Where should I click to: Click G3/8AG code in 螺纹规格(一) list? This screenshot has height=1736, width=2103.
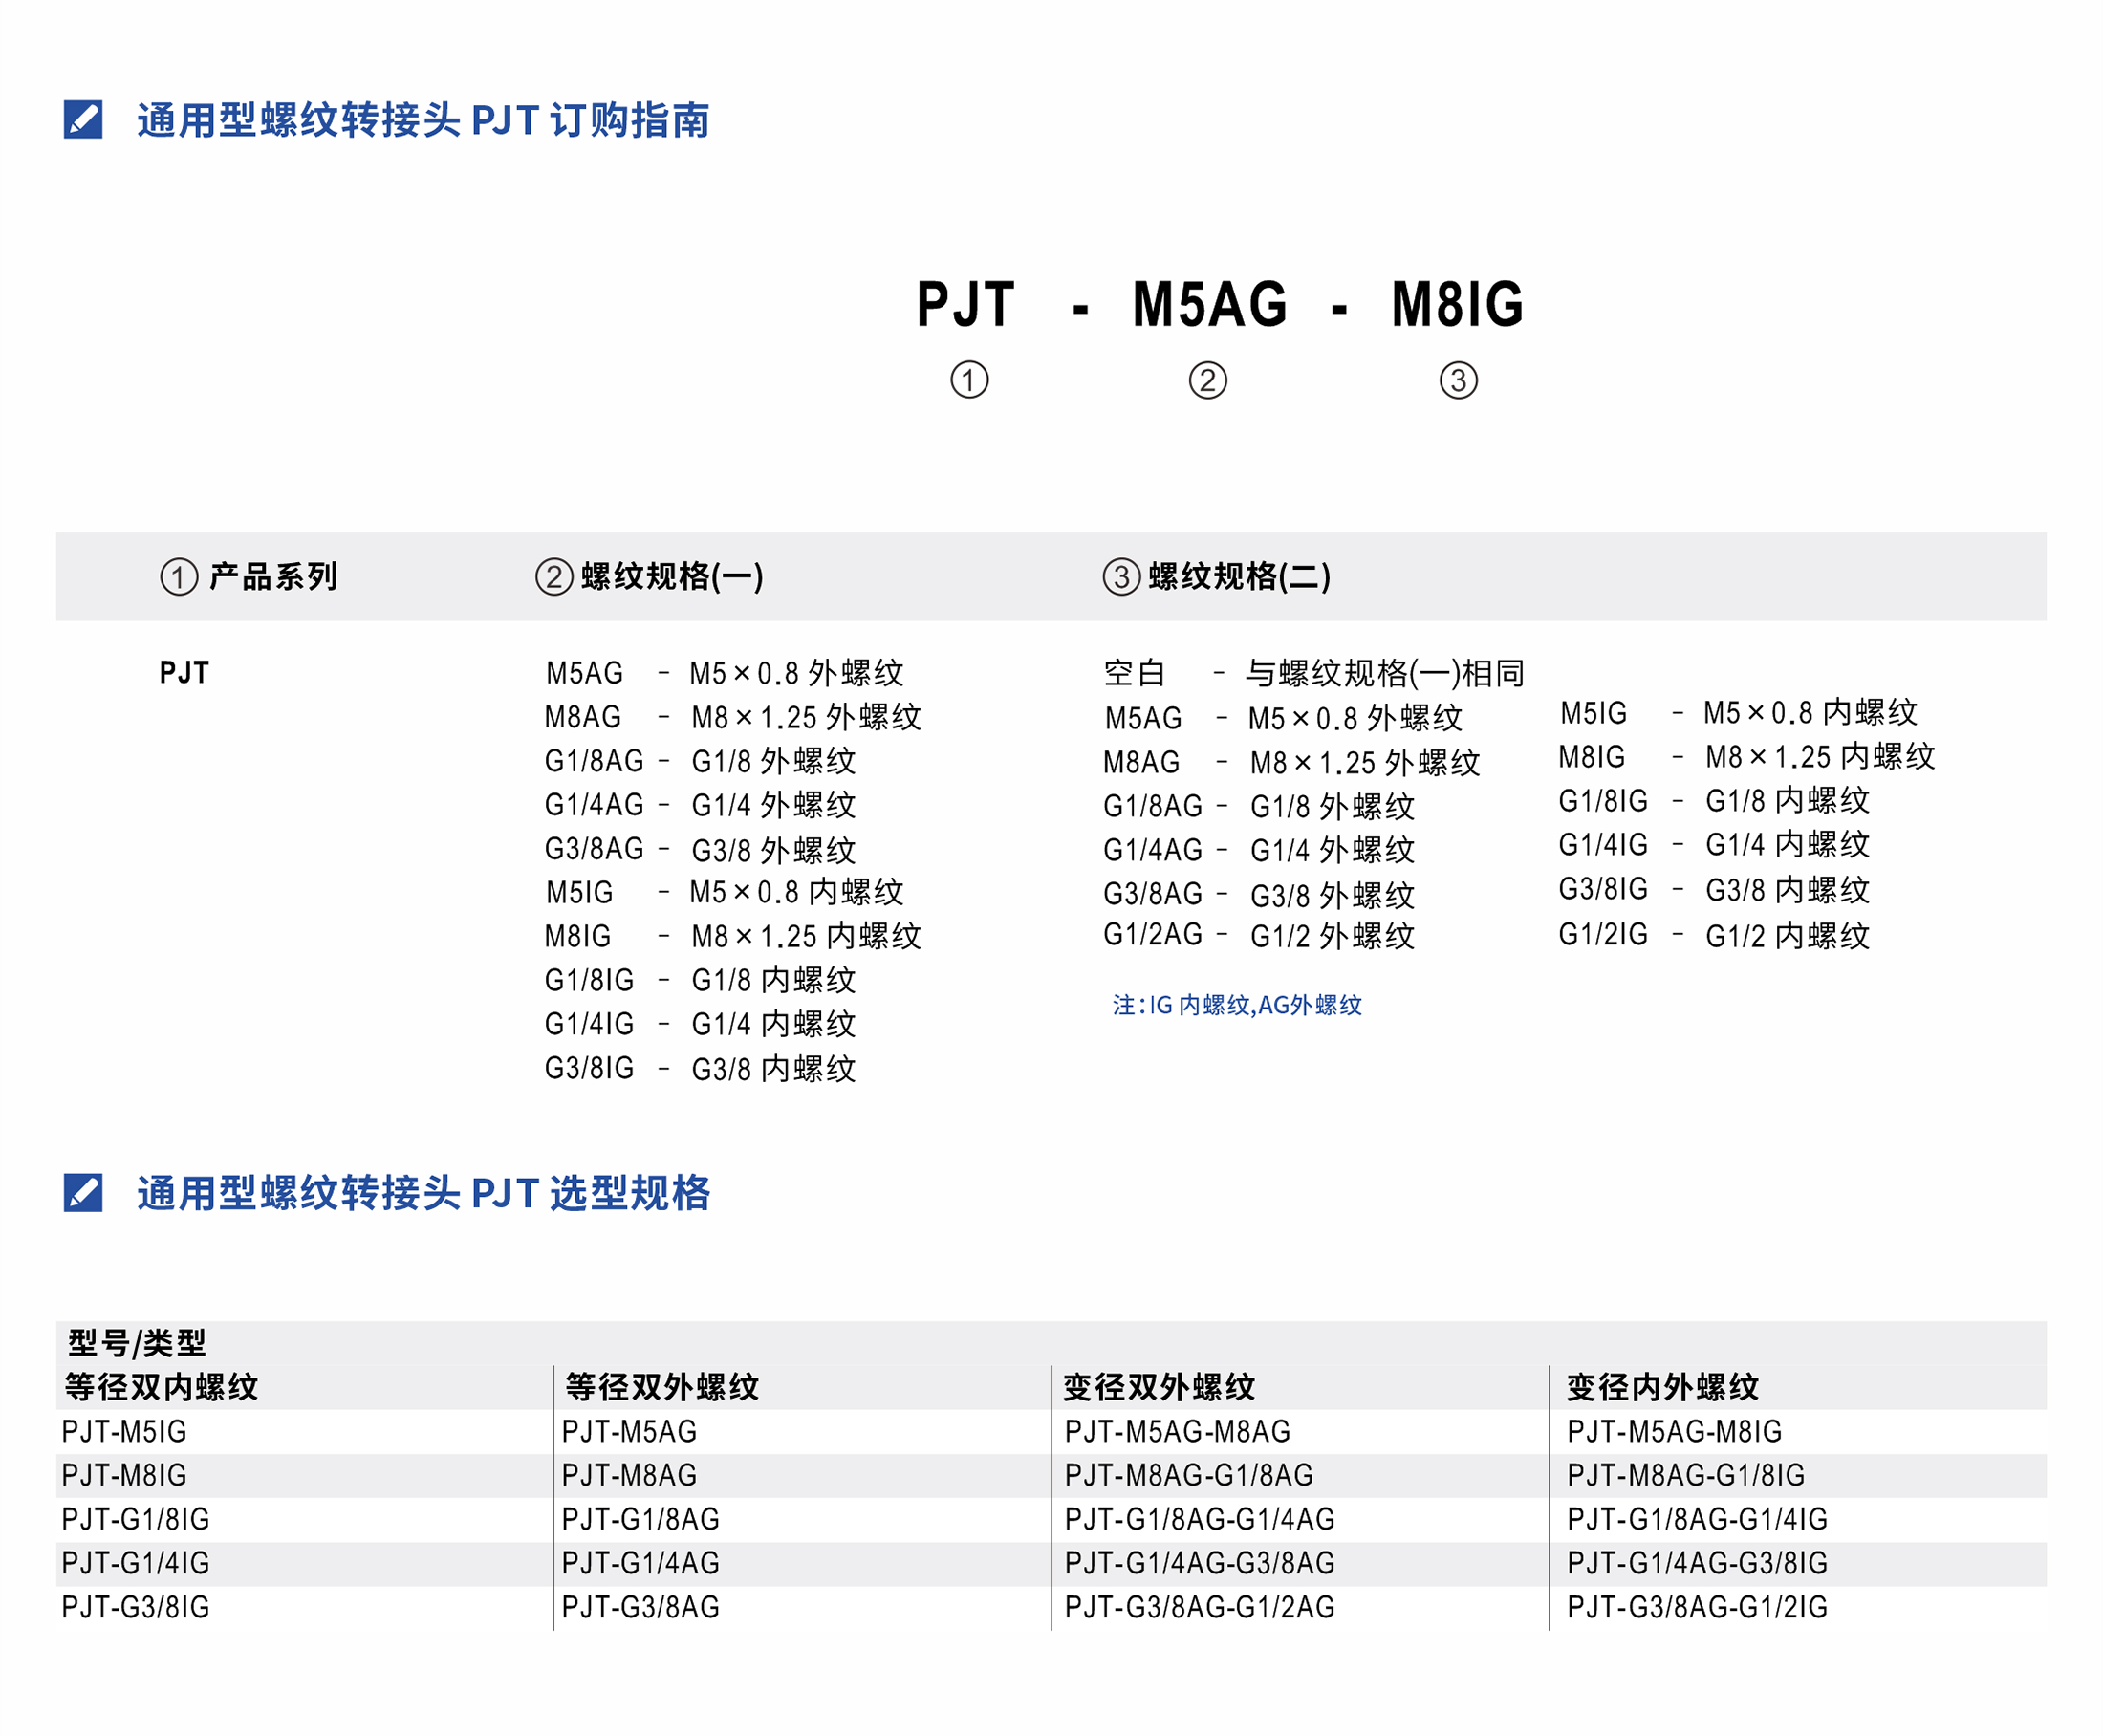point(594,849)
